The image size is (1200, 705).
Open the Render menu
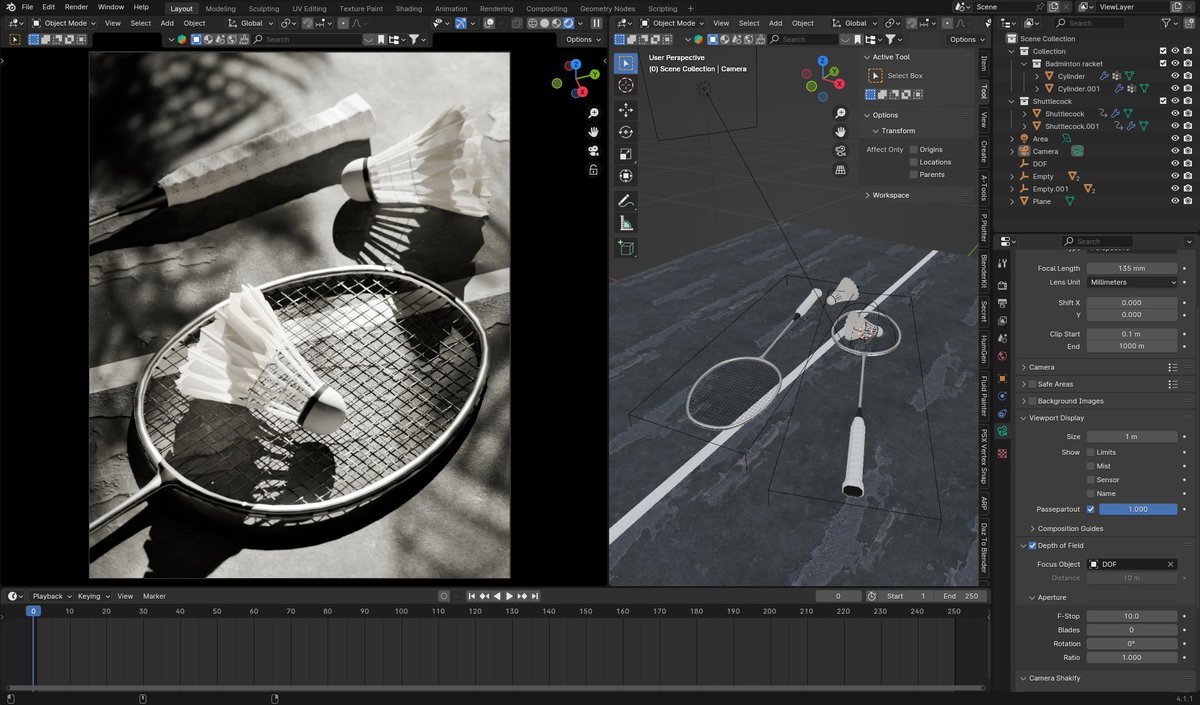tap(76, 7)
